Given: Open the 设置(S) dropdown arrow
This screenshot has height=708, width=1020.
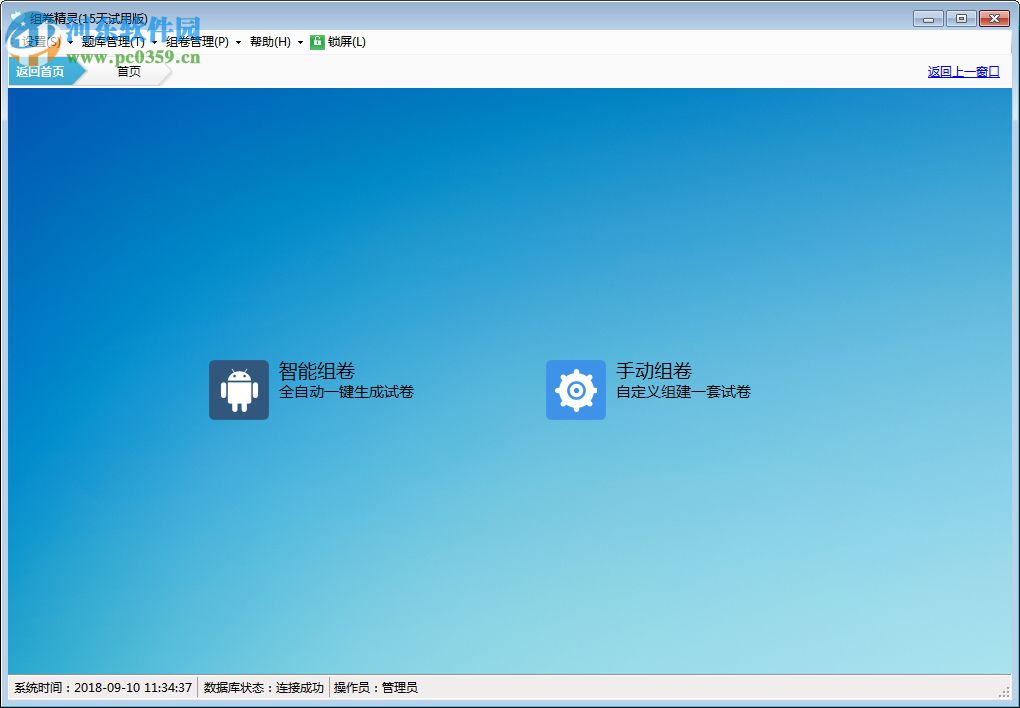Looking at the screenshot, I should click(70, 42).
